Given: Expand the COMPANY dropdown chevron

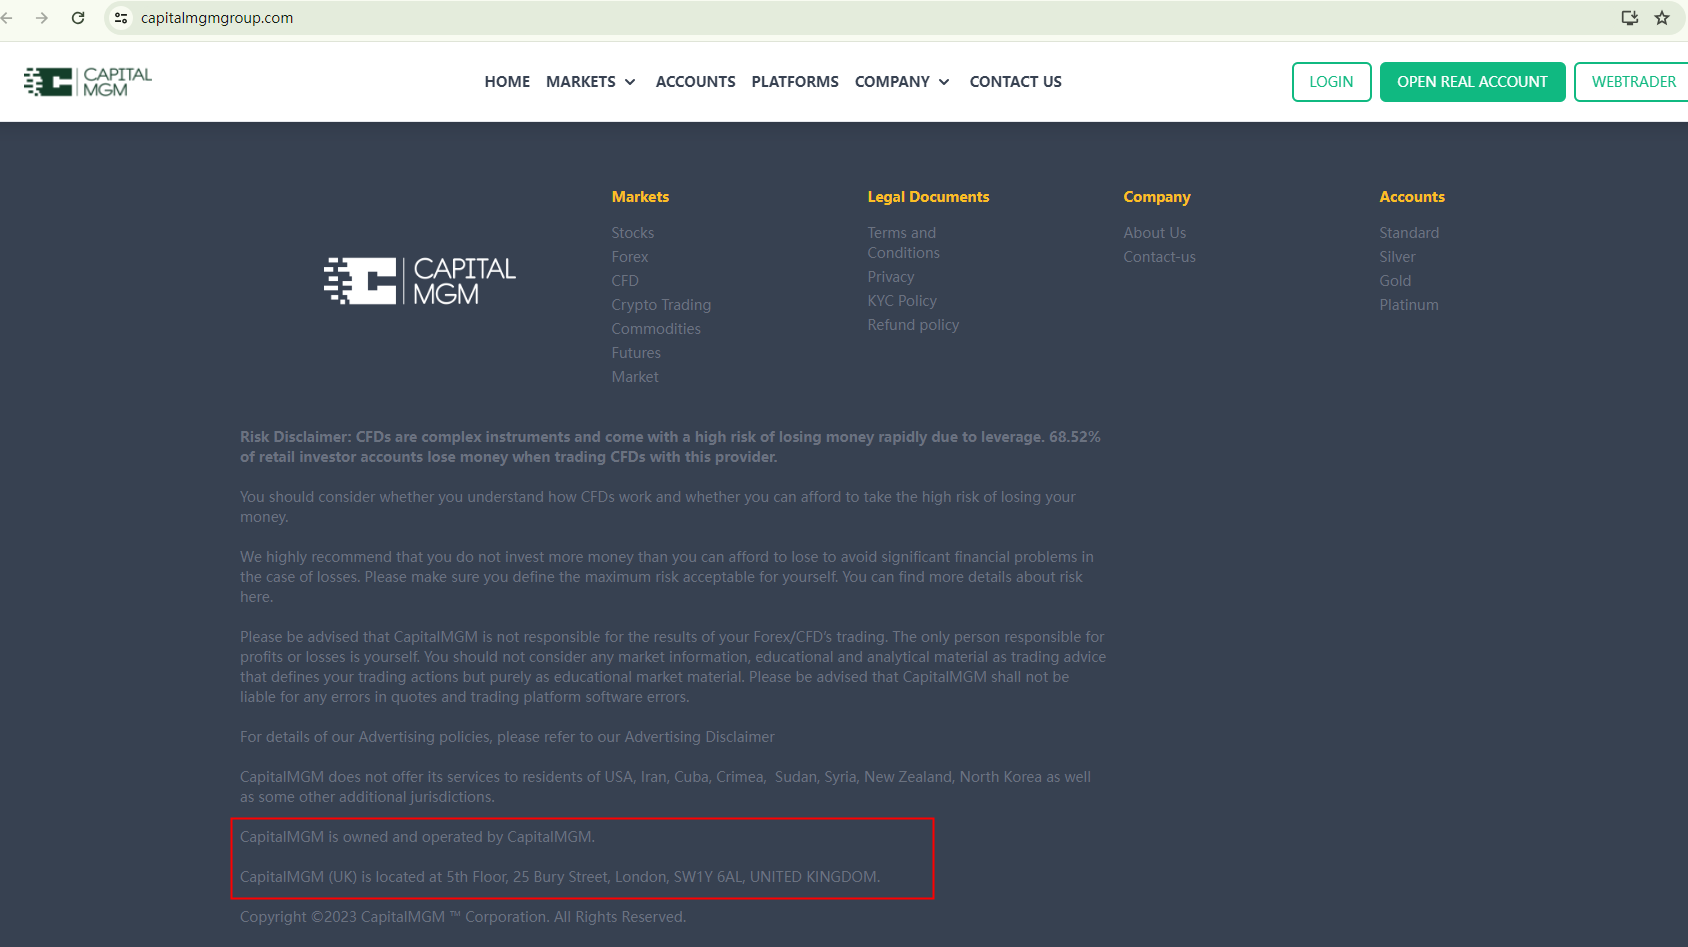Looking at the screenshot, I should click(x=944, y=82).
